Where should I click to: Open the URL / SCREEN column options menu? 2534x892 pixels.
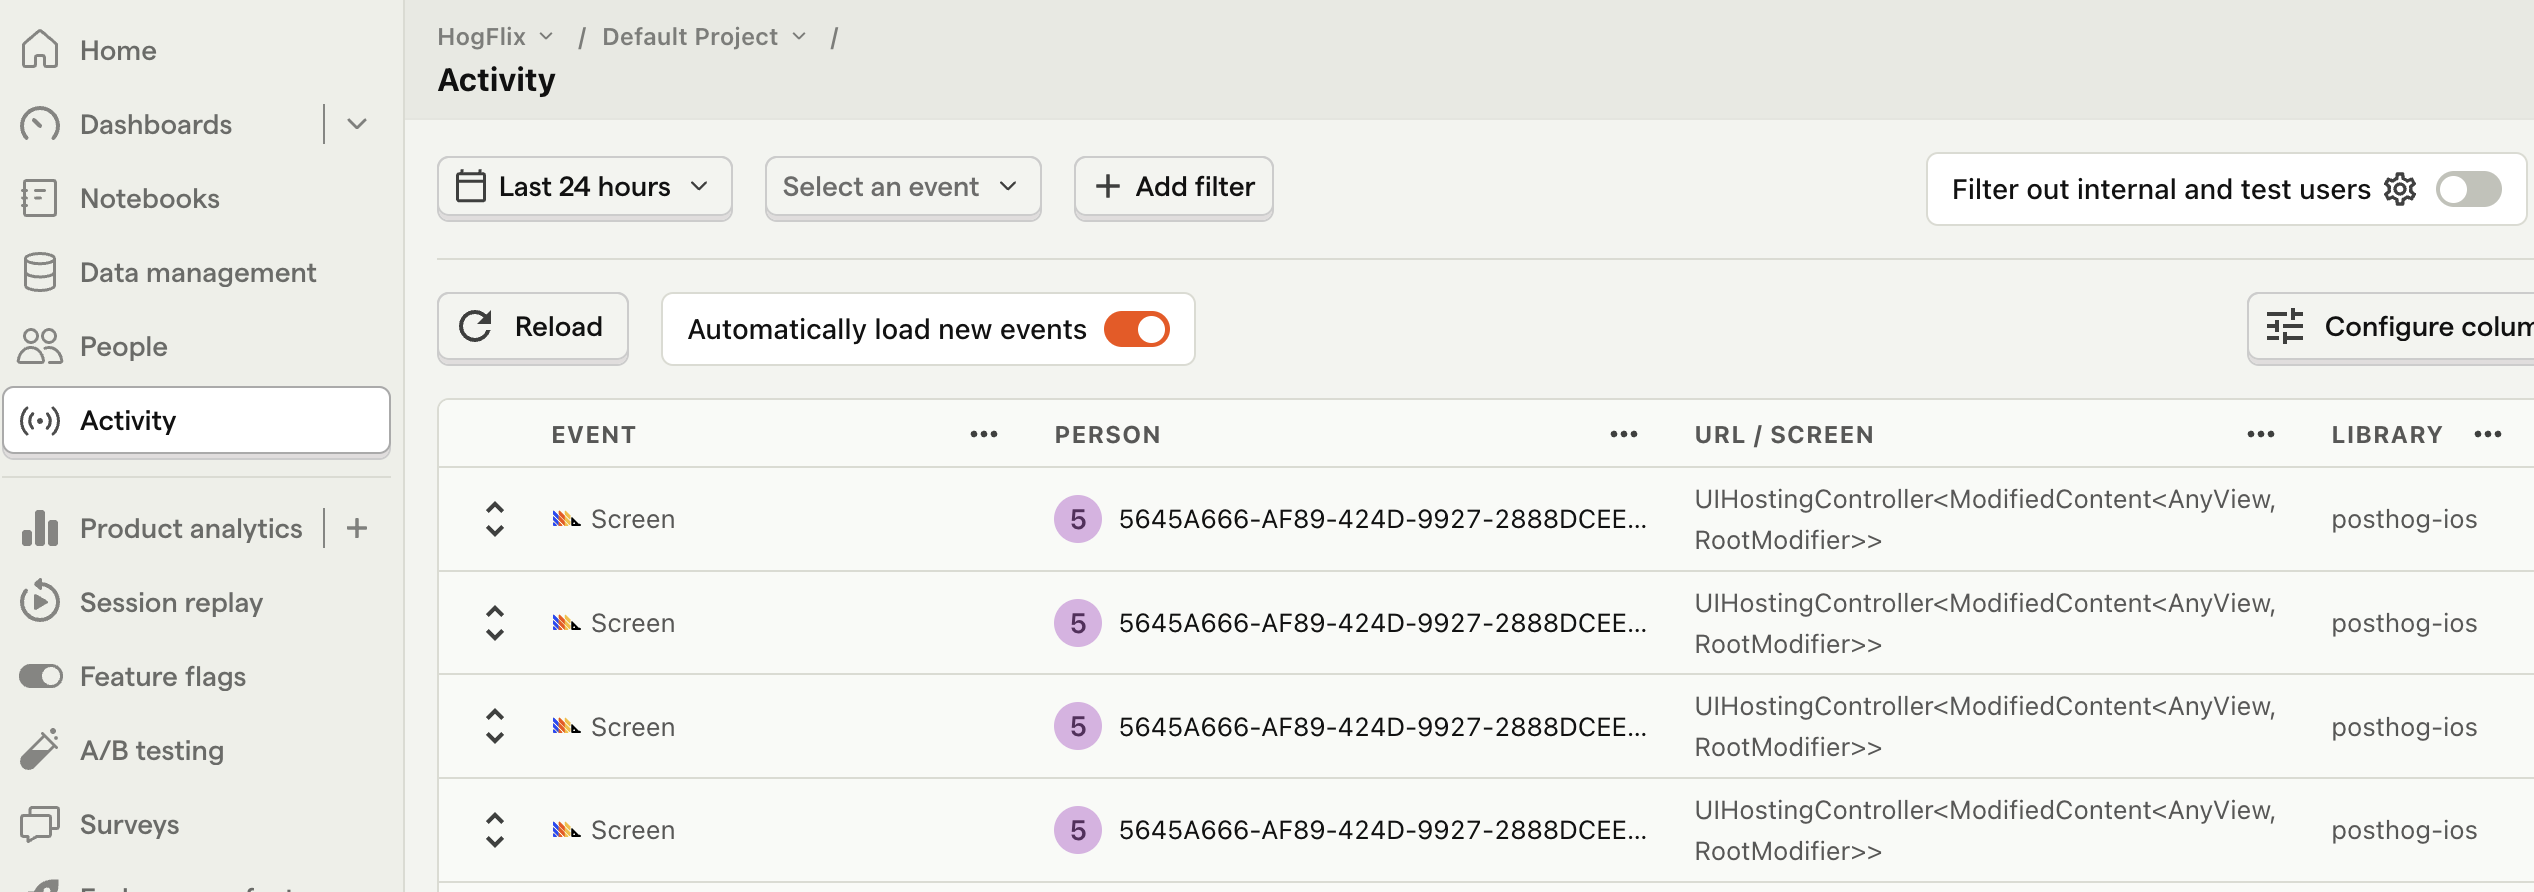click(2261, 434)
